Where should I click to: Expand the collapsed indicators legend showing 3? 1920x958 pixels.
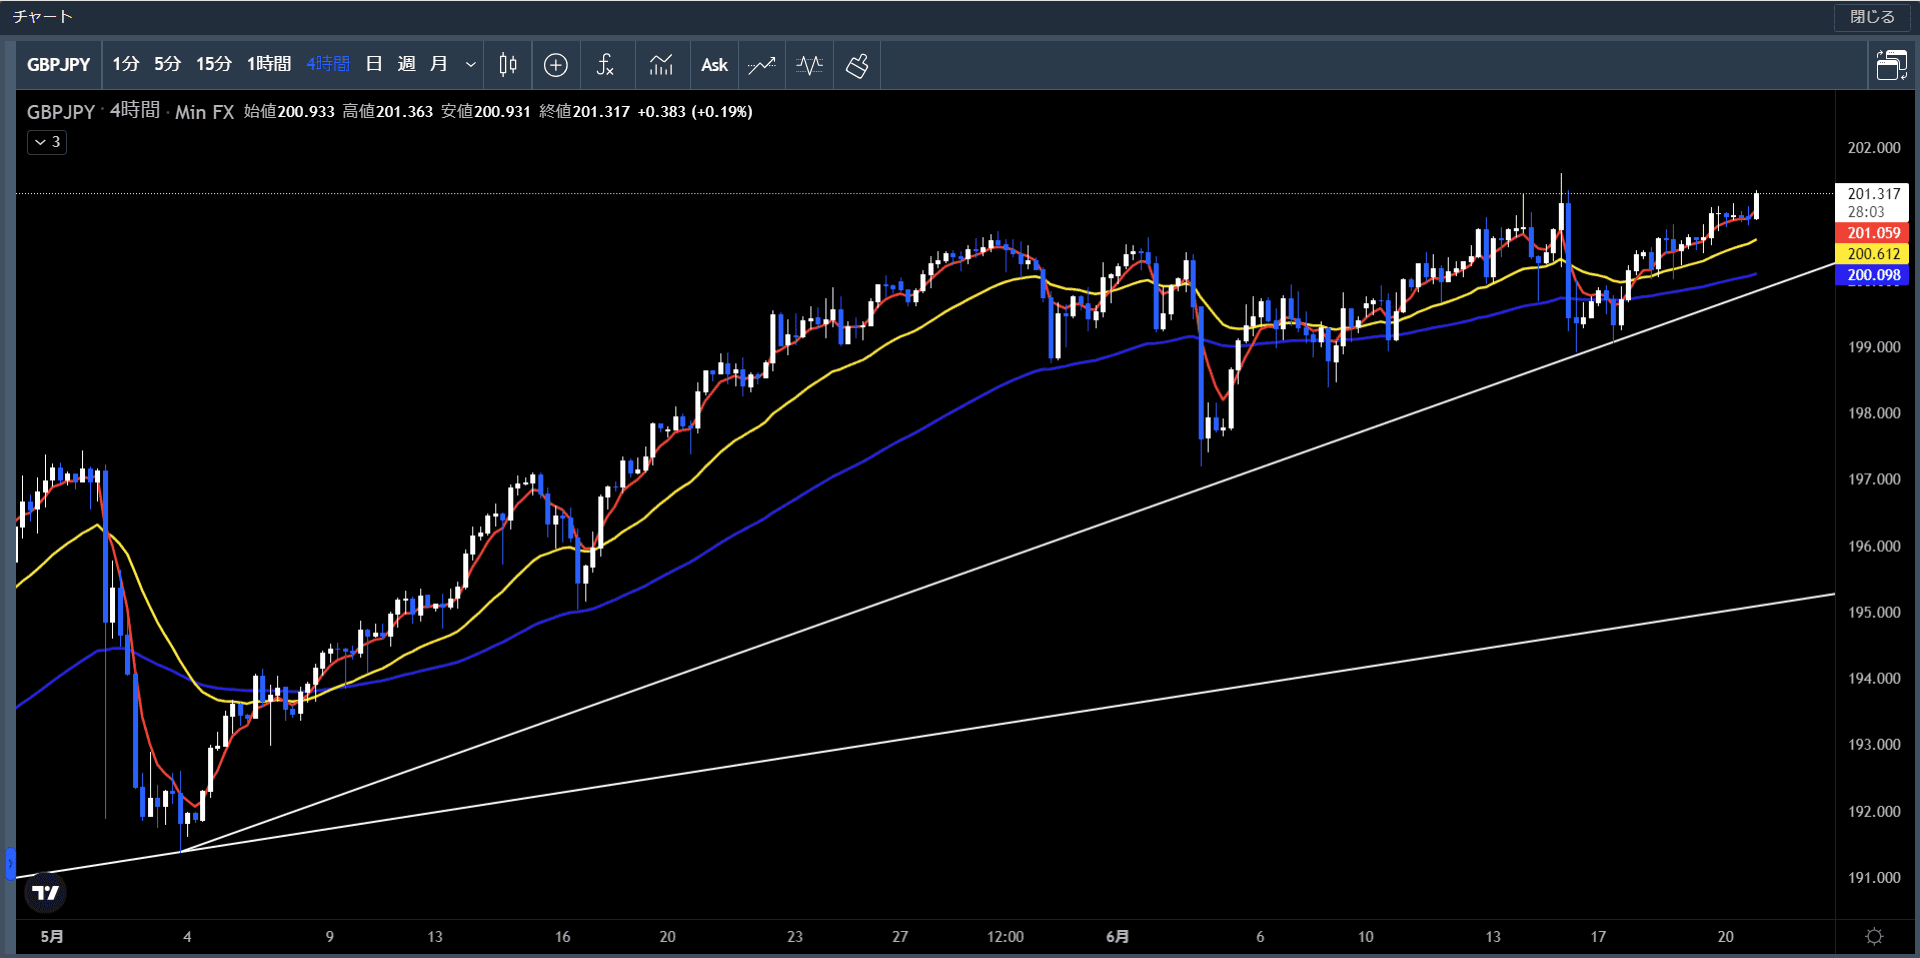point(47,142)
